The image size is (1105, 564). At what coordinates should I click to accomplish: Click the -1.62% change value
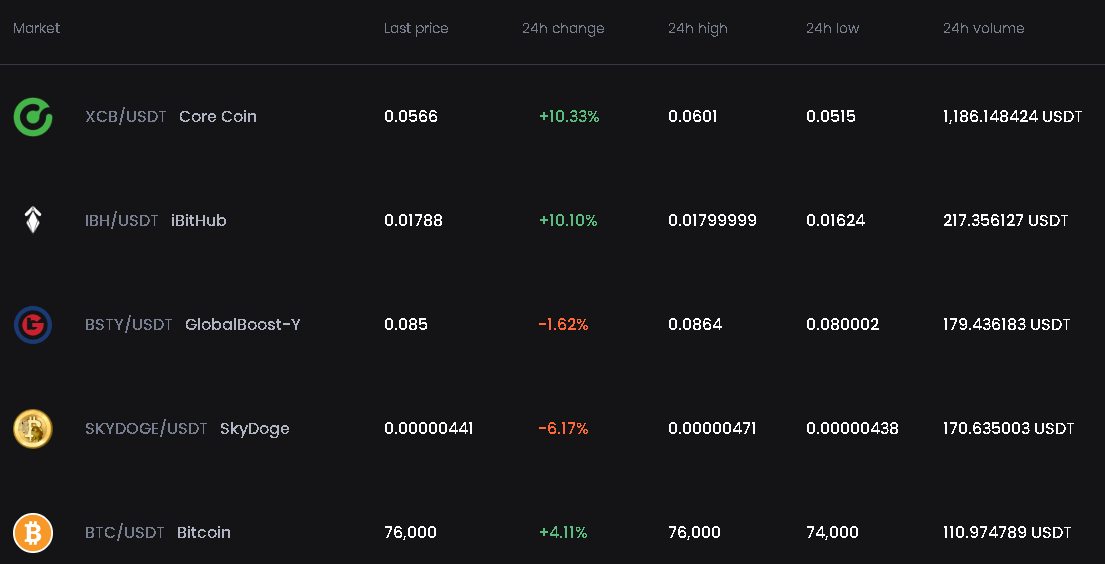[x=563, y=324]
